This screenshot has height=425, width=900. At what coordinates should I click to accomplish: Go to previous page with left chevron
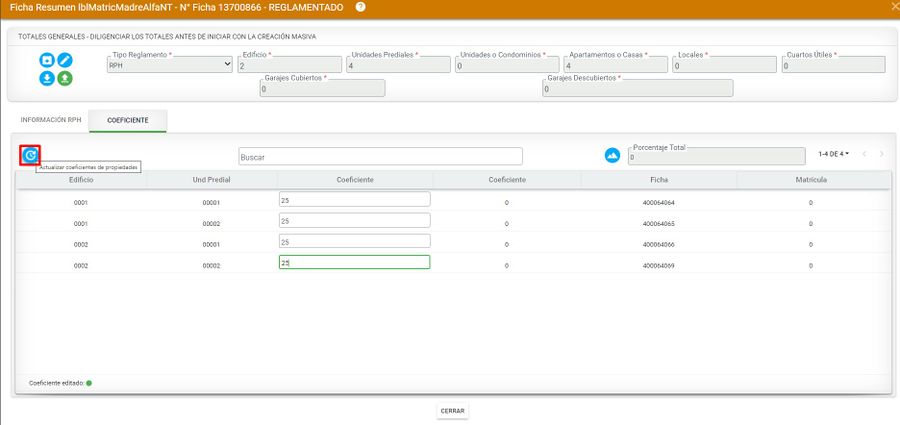click(x=864, y=154)
